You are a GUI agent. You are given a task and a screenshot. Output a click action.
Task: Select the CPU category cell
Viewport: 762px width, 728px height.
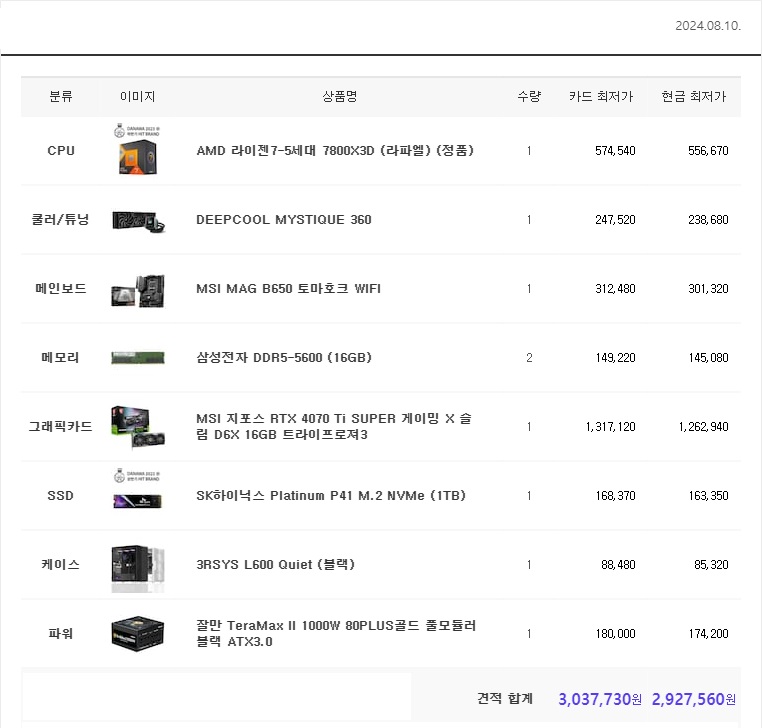pyautogui.click(x=61, y=151)
